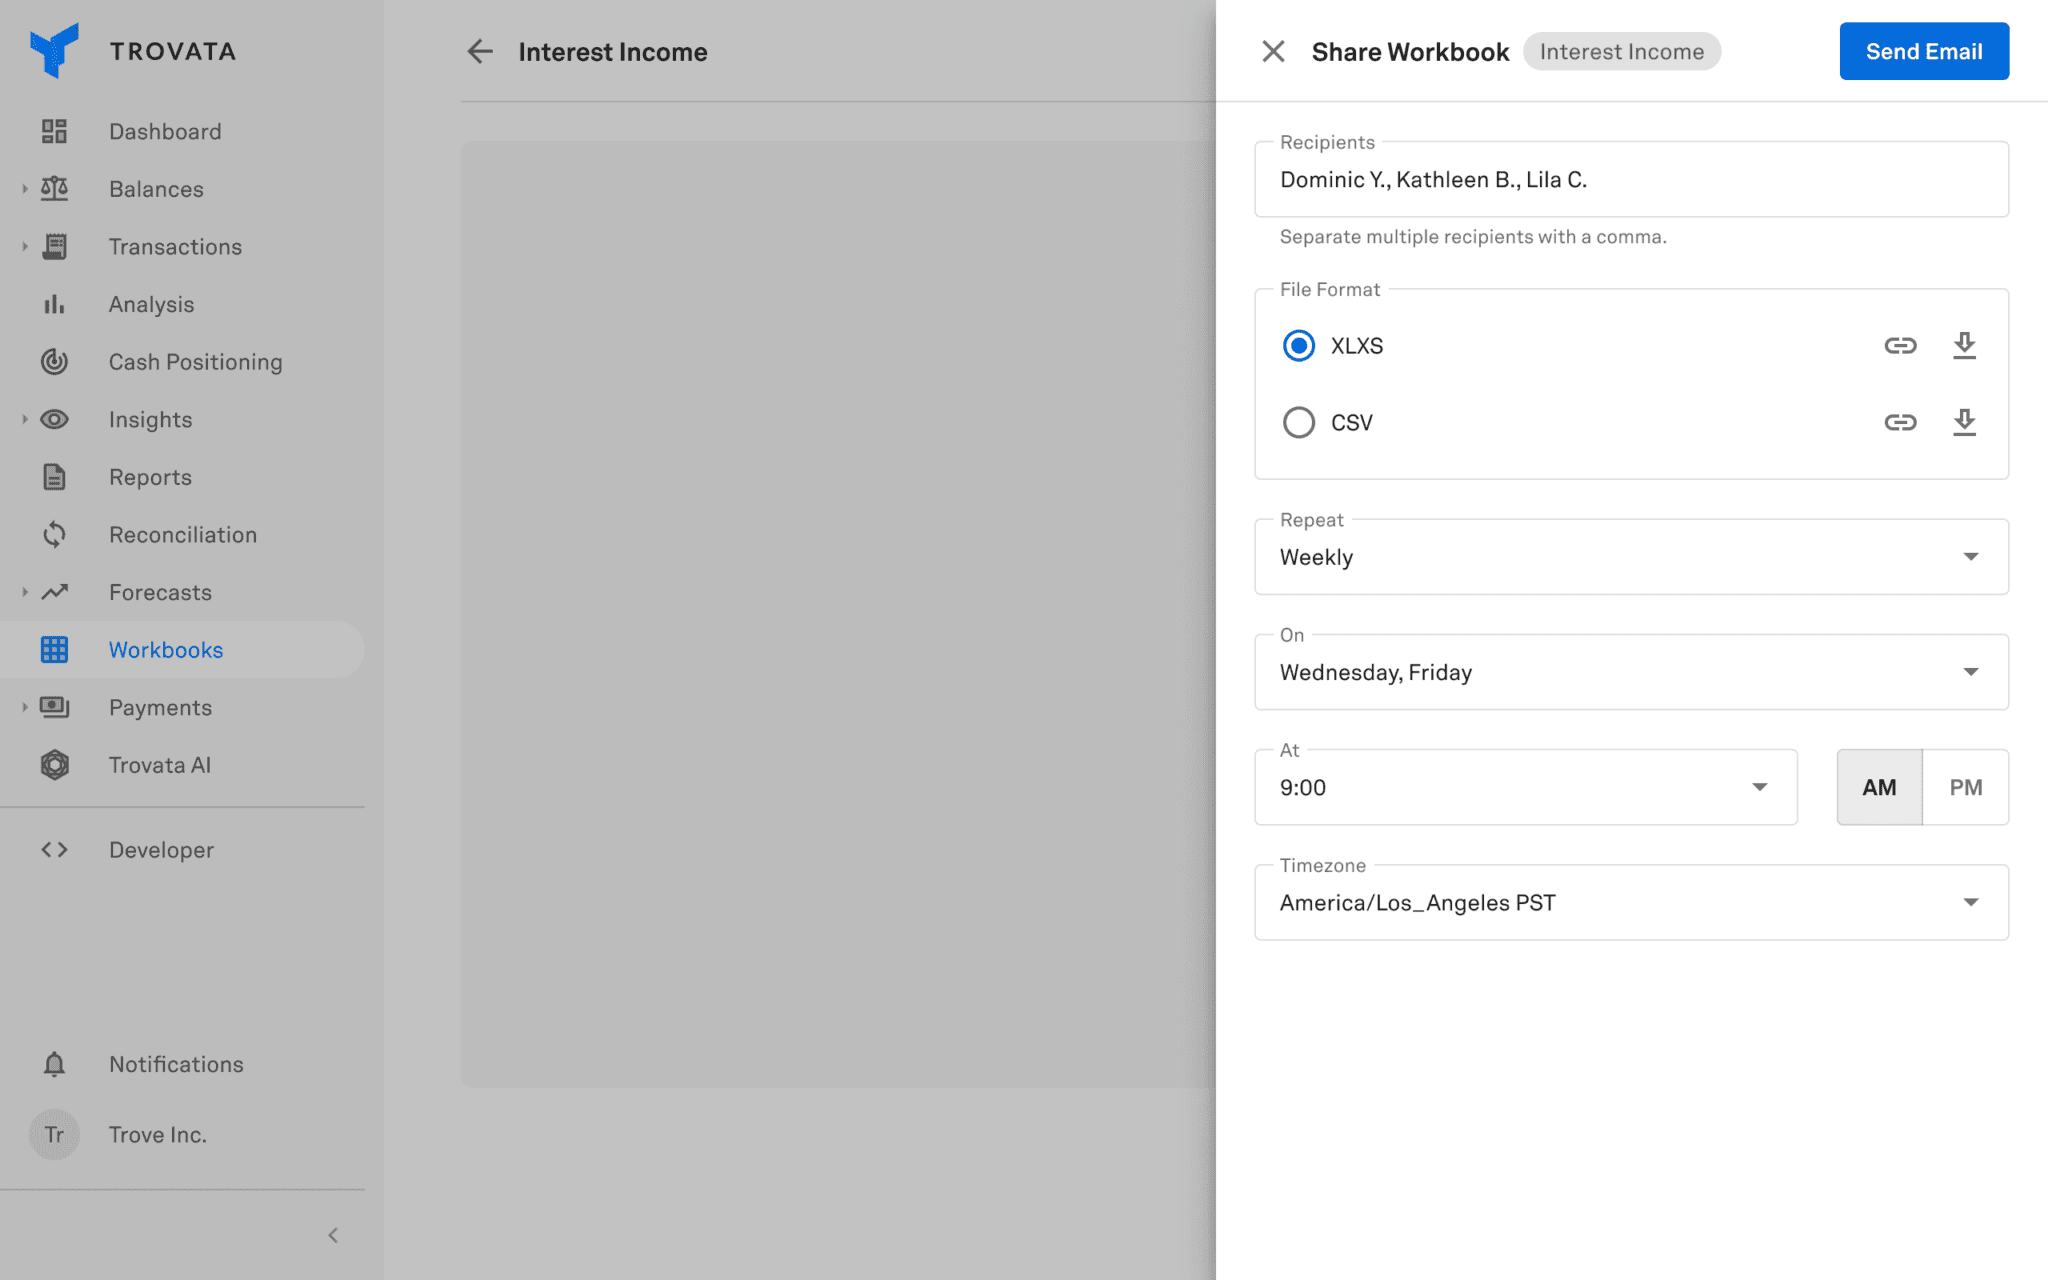Open Reconciliation from the sidebar
The image size is (2048, 1280).
[183, 535]
